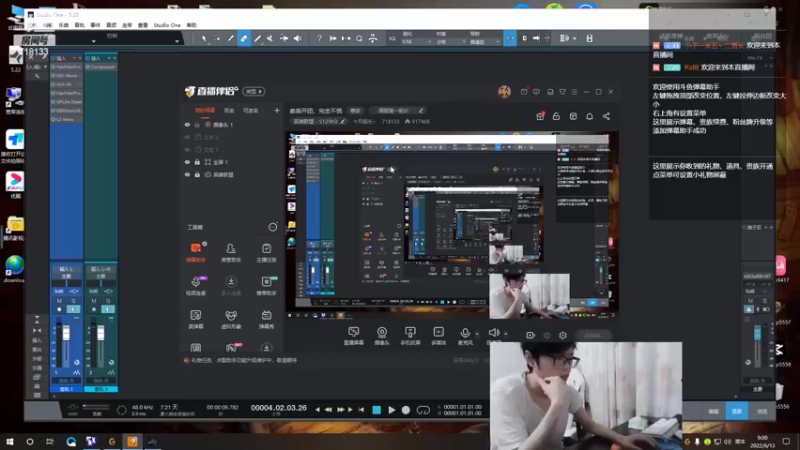
Task: Toggle visibility of the full screen 1 source
Action: [x=187, y=162]
